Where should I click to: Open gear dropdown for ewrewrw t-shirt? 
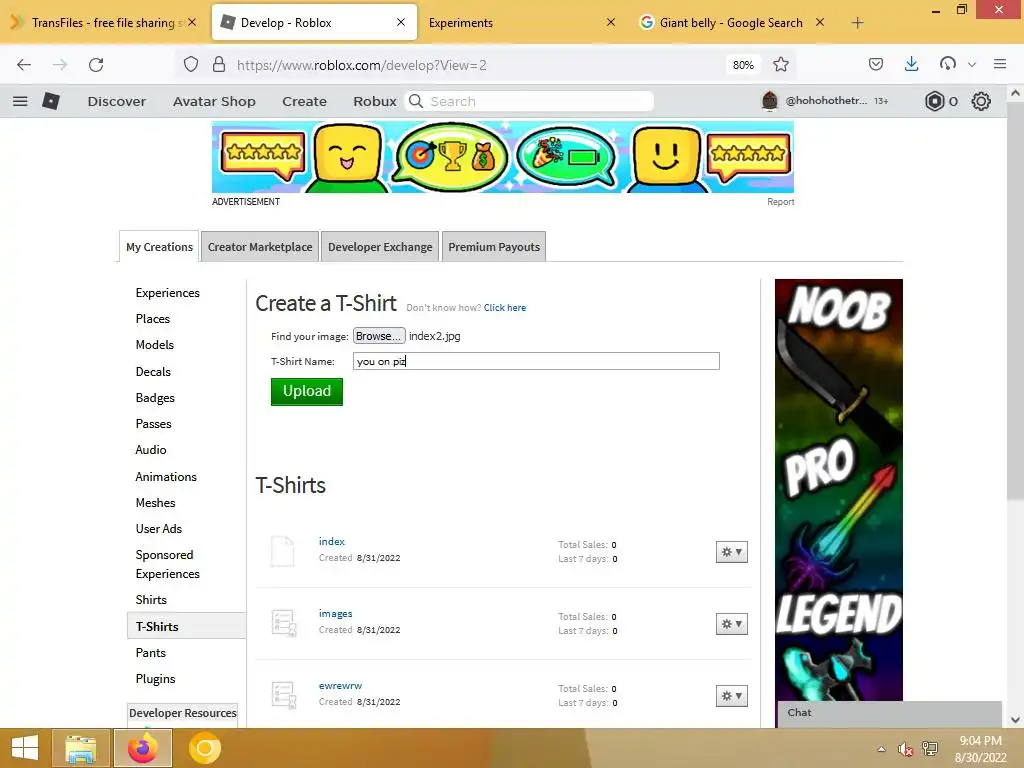coord(731,696)
